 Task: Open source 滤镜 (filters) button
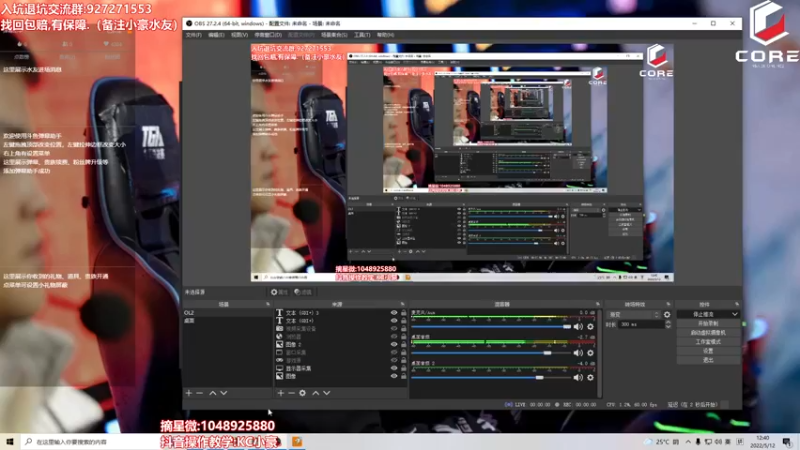[303, 292]
